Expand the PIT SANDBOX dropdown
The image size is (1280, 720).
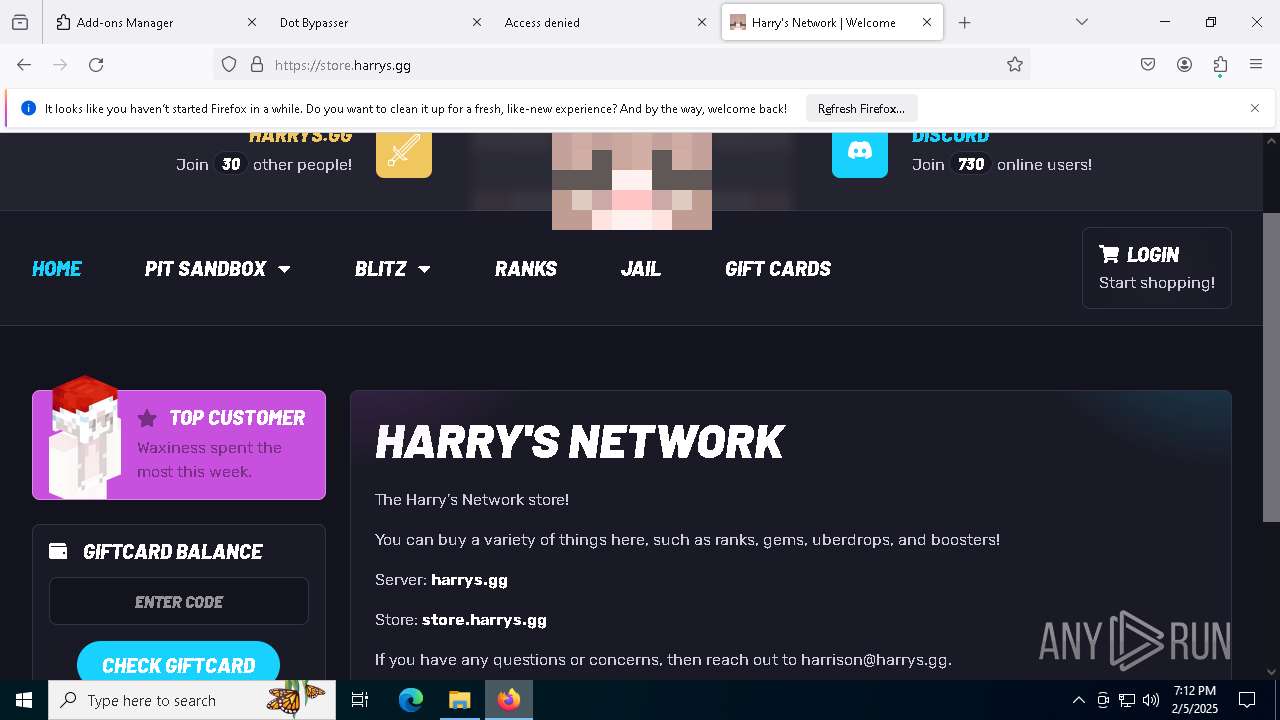tap(217, 268)
